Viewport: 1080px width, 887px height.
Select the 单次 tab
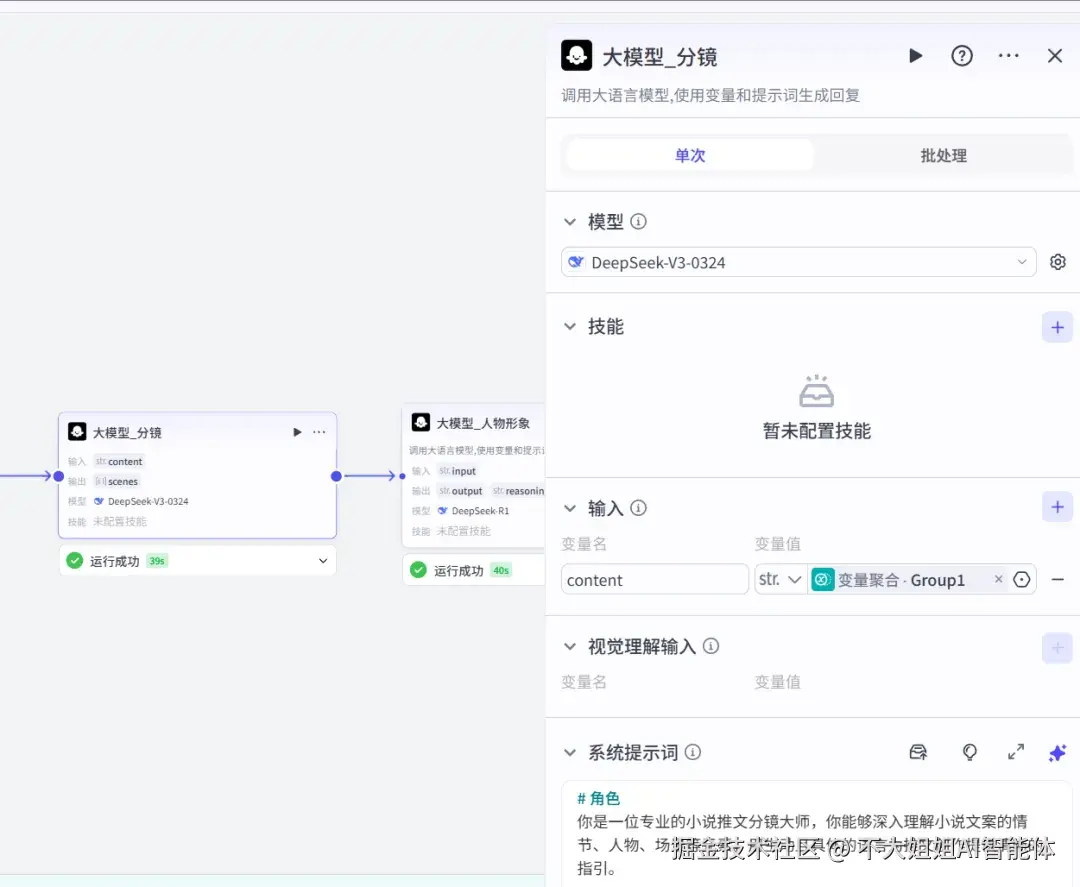pyautogui.click(x=689, y=155)
